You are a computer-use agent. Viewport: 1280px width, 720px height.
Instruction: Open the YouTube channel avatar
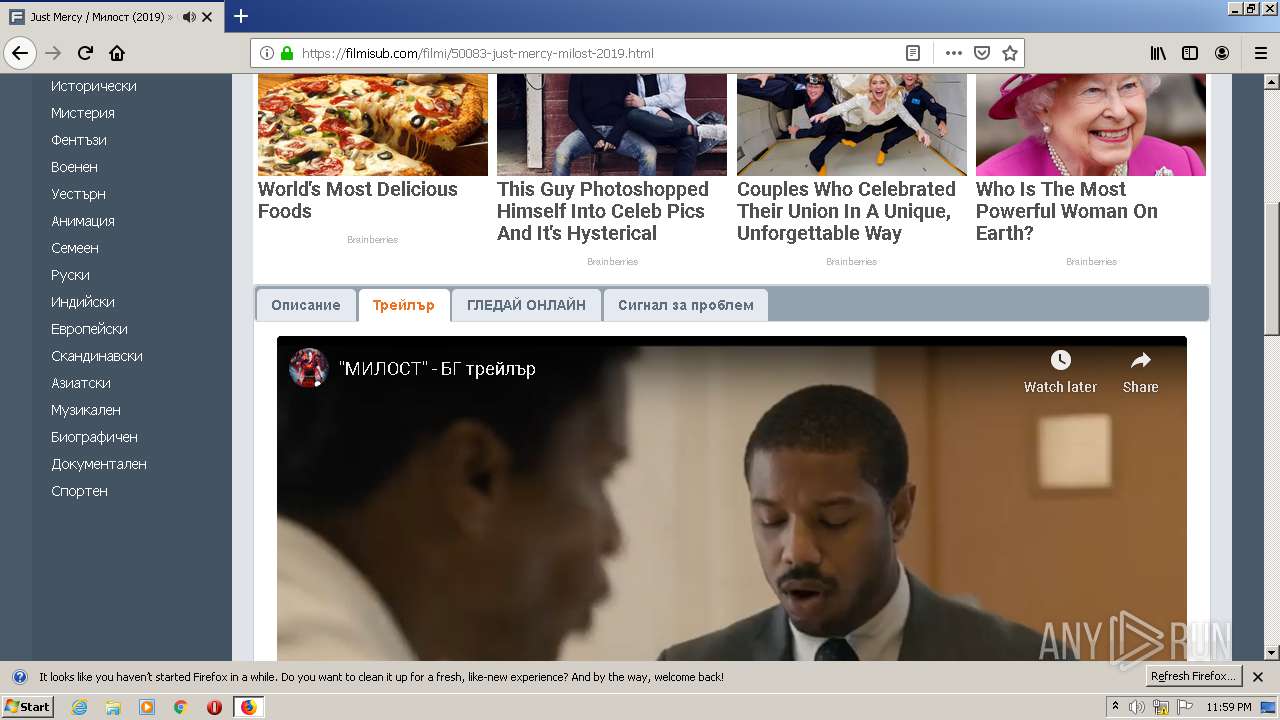click(x=309, y=368)
